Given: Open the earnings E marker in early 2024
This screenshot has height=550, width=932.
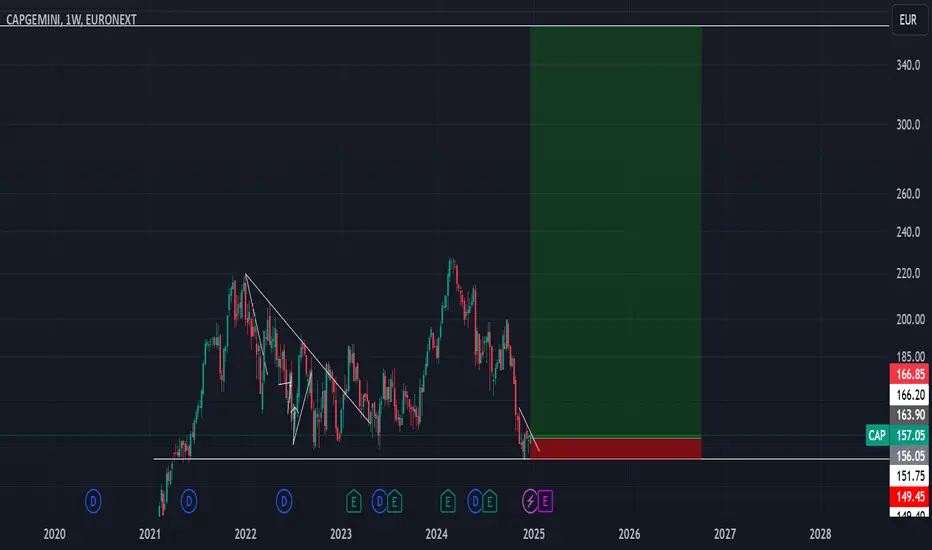Looking at the screenshot, I should [x=448, y=501].
